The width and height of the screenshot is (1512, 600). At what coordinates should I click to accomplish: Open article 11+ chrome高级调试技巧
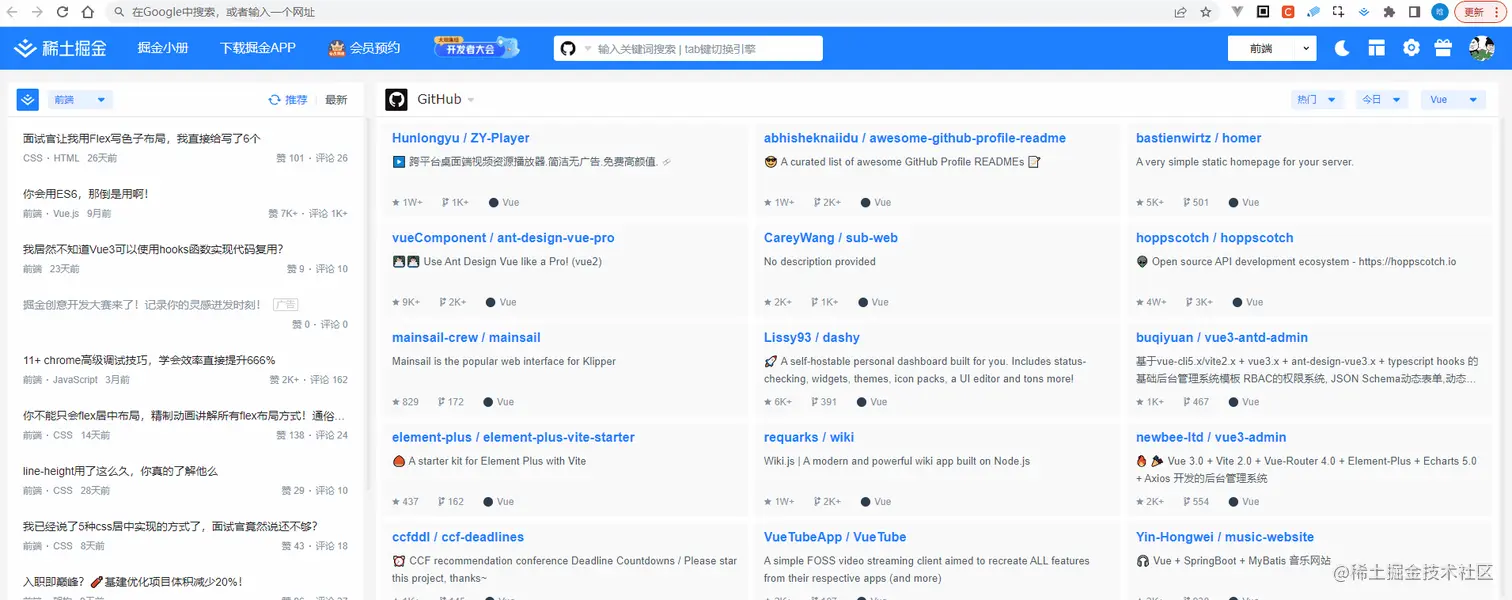point(149,360)
